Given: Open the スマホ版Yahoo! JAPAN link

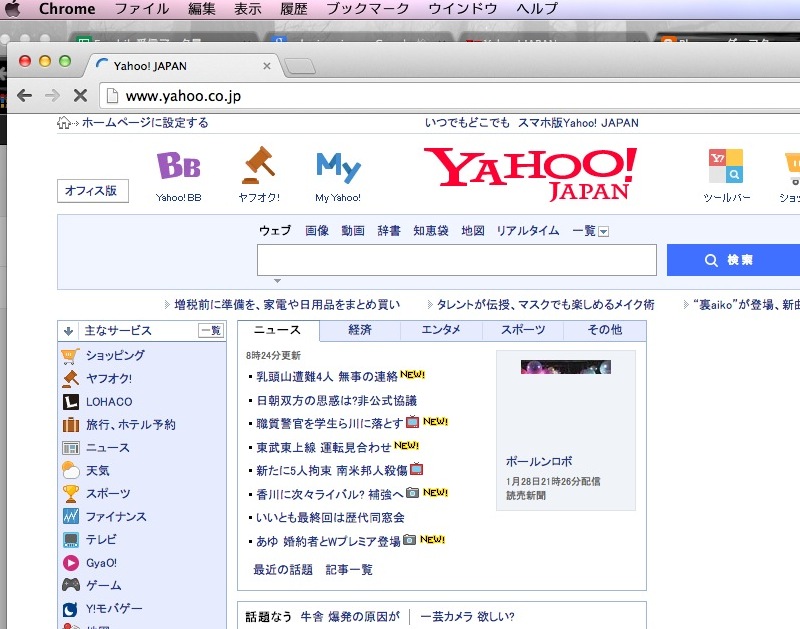Looking at the screenshot, I should pyautogui.click(x=578, y=123).
